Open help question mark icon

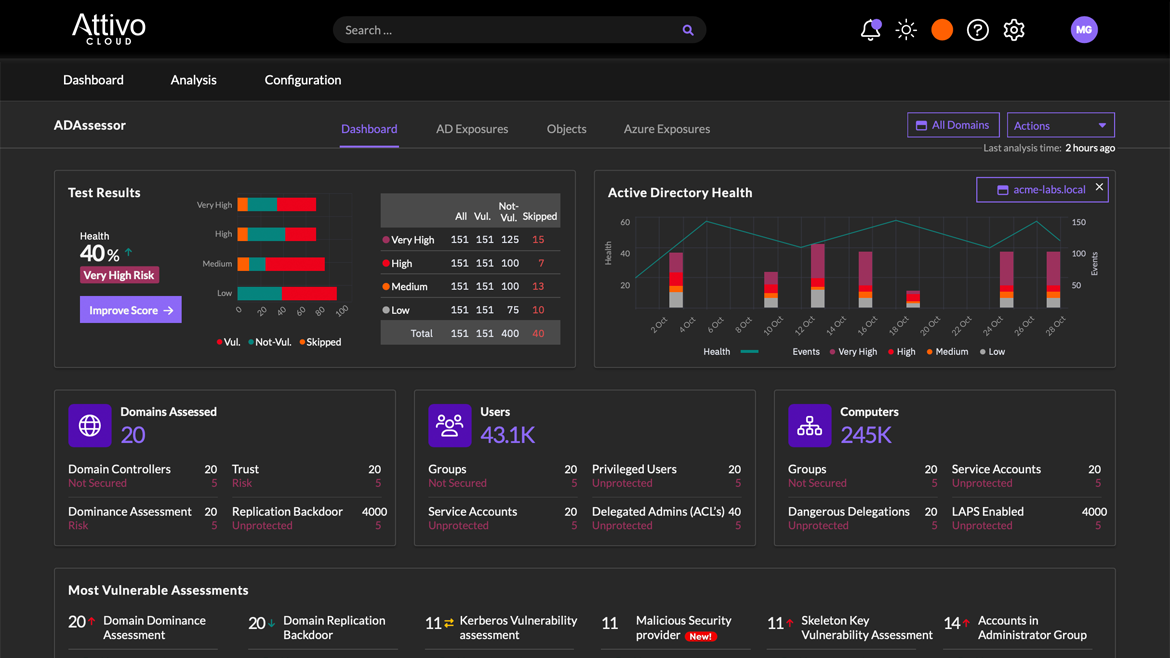tap(978, 30)
